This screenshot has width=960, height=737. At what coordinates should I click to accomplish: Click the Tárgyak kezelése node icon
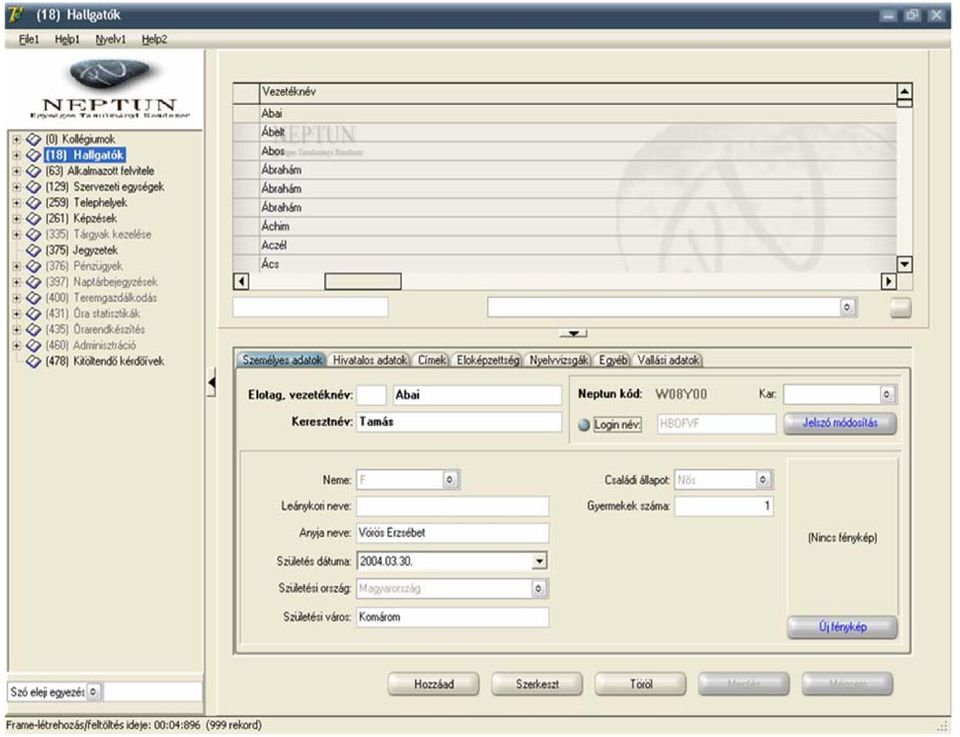[34, 235]
